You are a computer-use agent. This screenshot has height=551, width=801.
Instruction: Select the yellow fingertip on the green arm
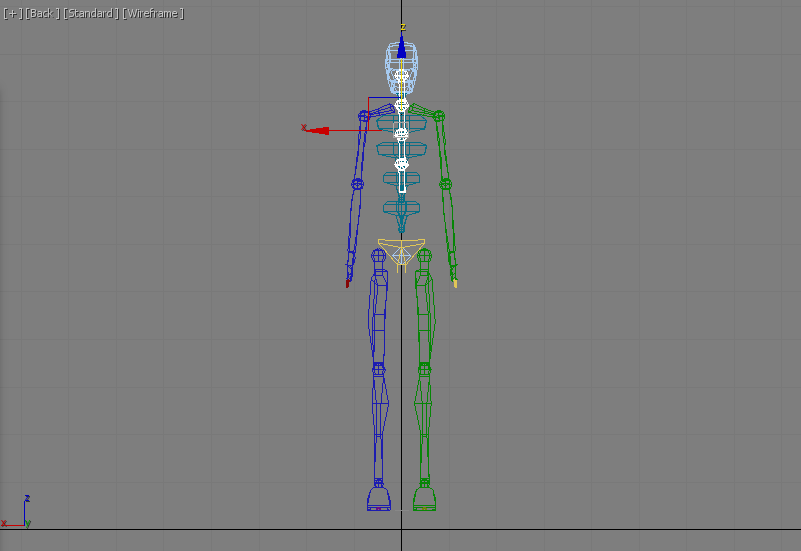pyautogui.click(x=455, y=283)
